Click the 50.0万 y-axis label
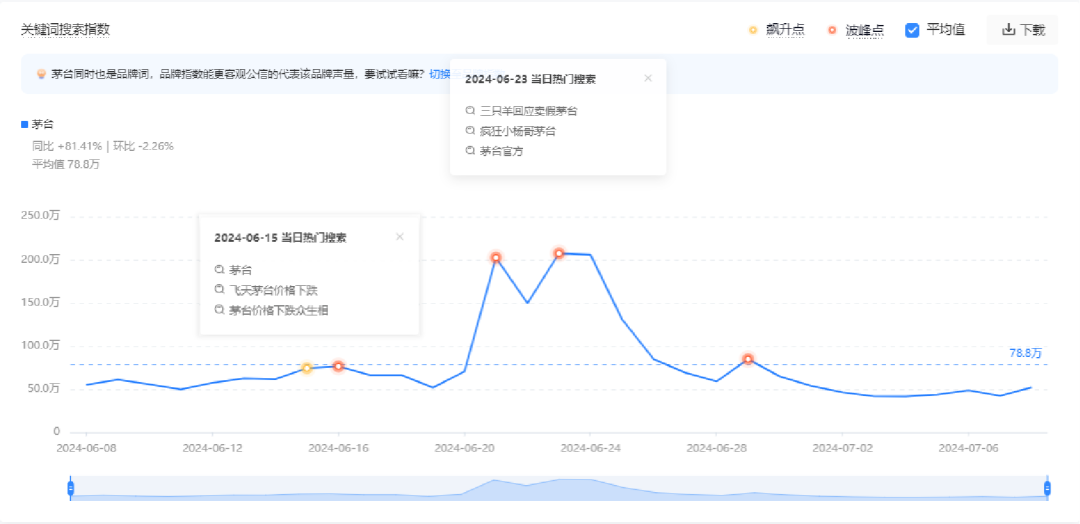 [x=43, y=388]
